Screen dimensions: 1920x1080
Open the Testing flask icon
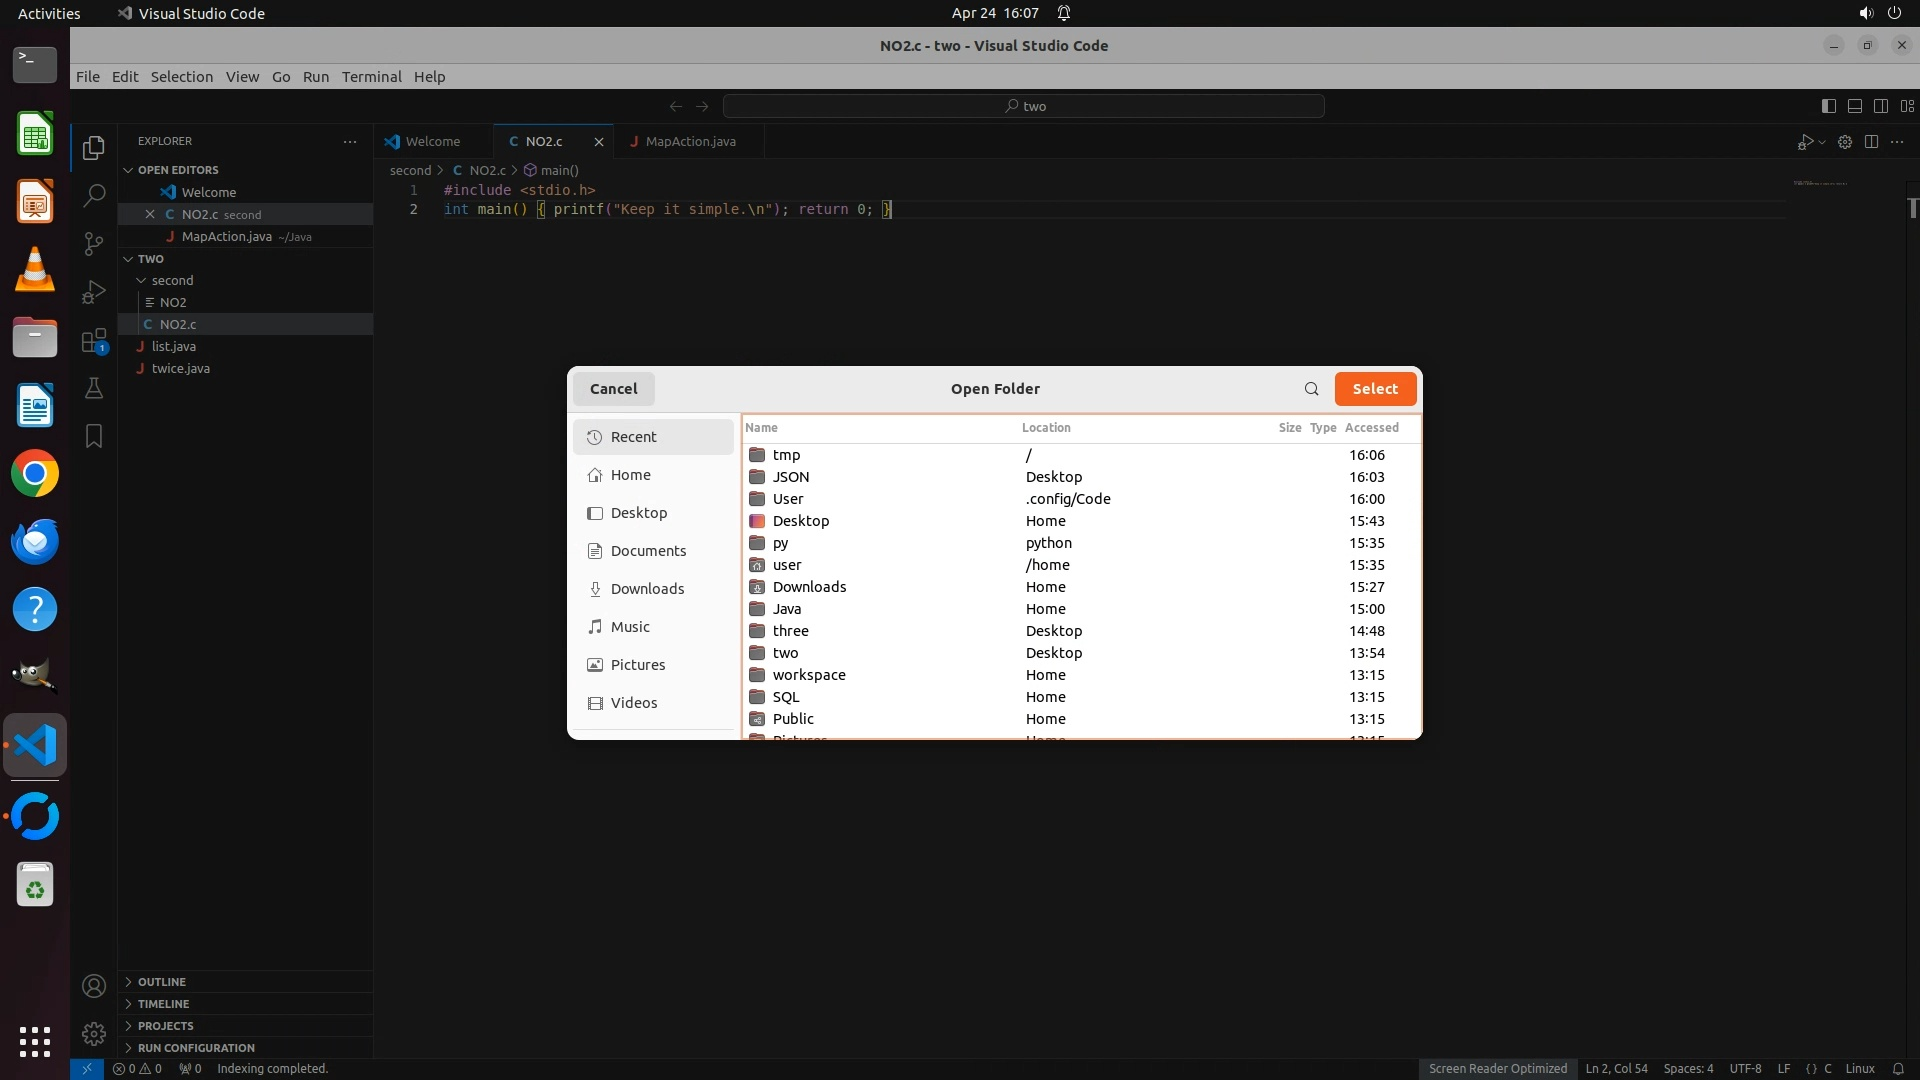[x=94, y=388]
